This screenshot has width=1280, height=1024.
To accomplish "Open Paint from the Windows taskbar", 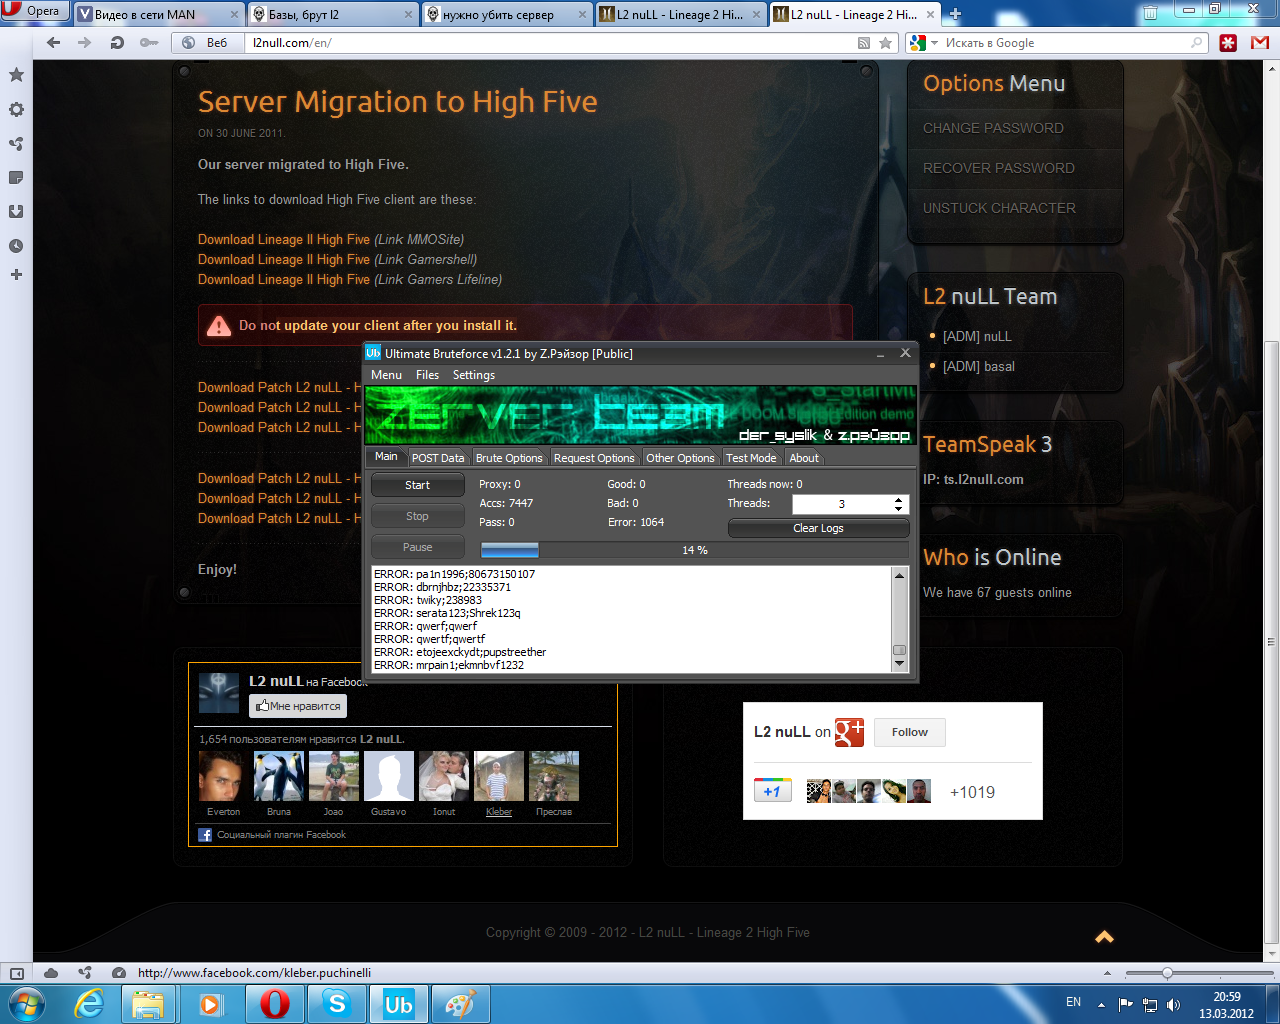I will tap(460, 1004).
